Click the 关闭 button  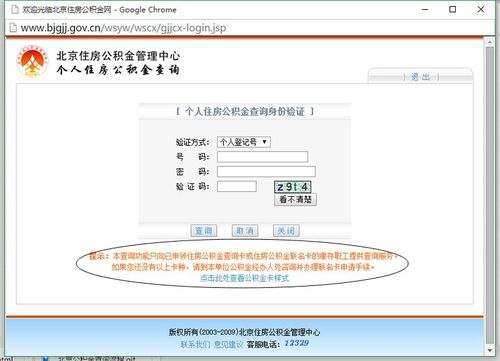click(286, 231)
